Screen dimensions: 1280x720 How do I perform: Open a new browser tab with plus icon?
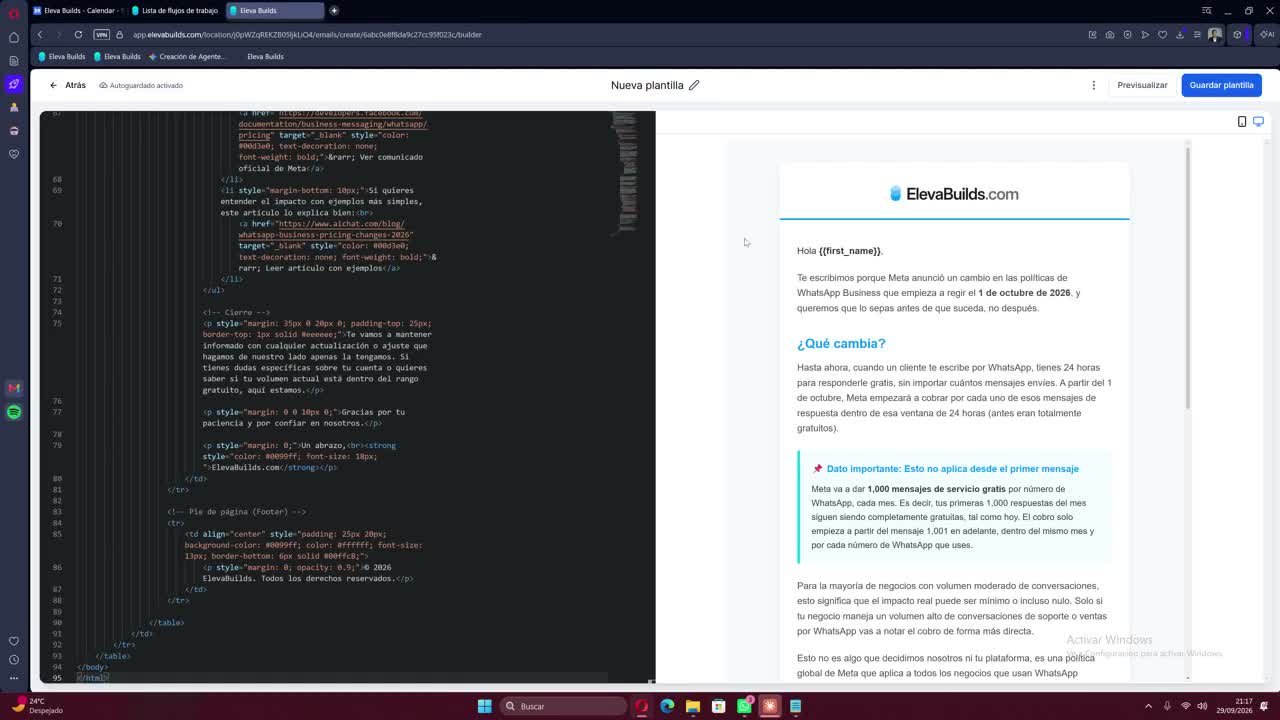pos(334,10)
